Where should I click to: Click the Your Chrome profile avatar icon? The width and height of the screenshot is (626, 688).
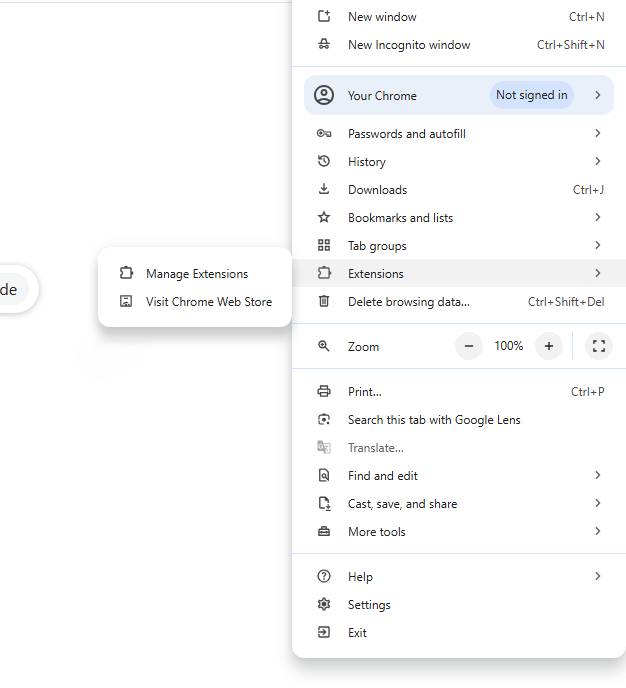tap(324, 95)
